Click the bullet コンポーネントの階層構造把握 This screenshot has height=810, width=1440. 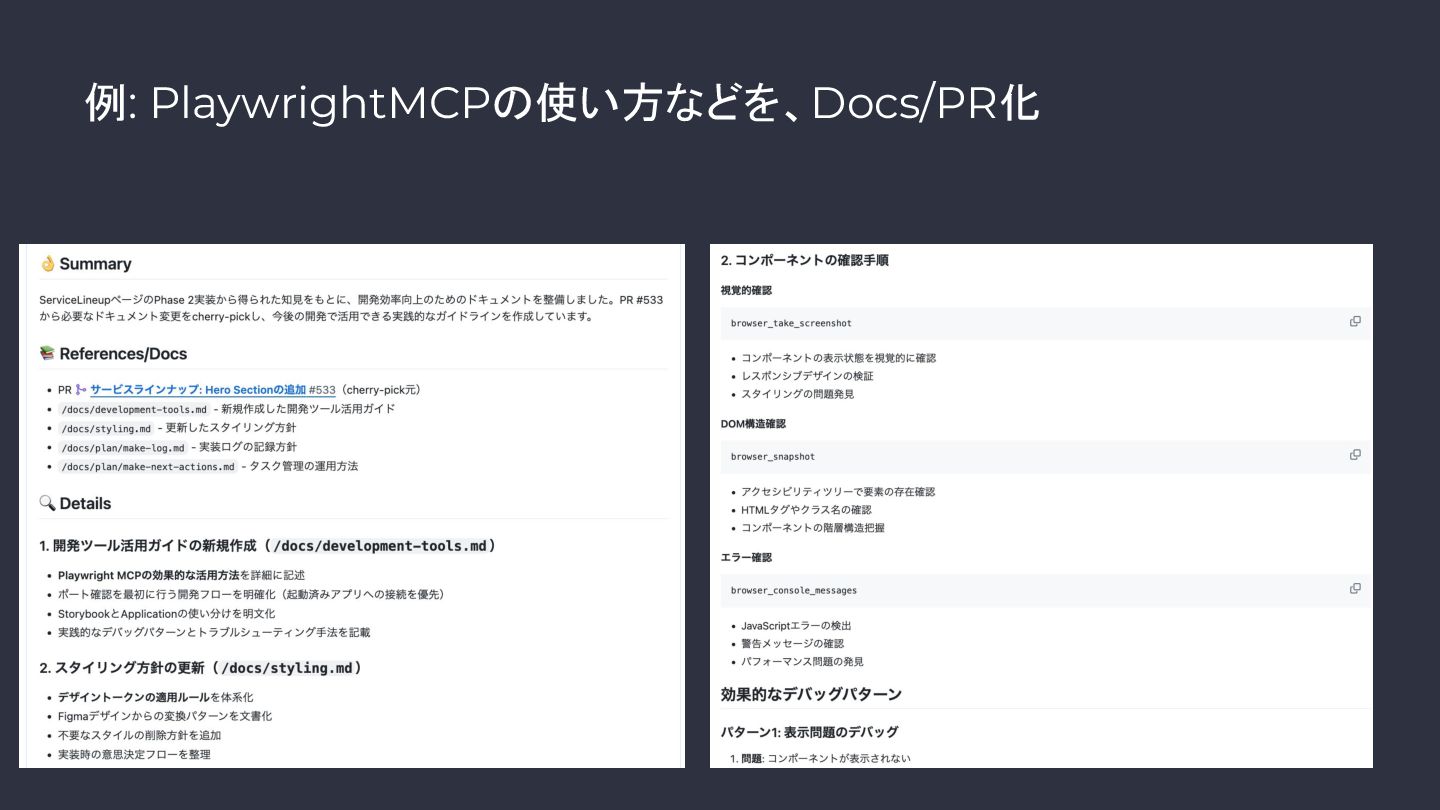pyautogui.click(x=812, y=528)
